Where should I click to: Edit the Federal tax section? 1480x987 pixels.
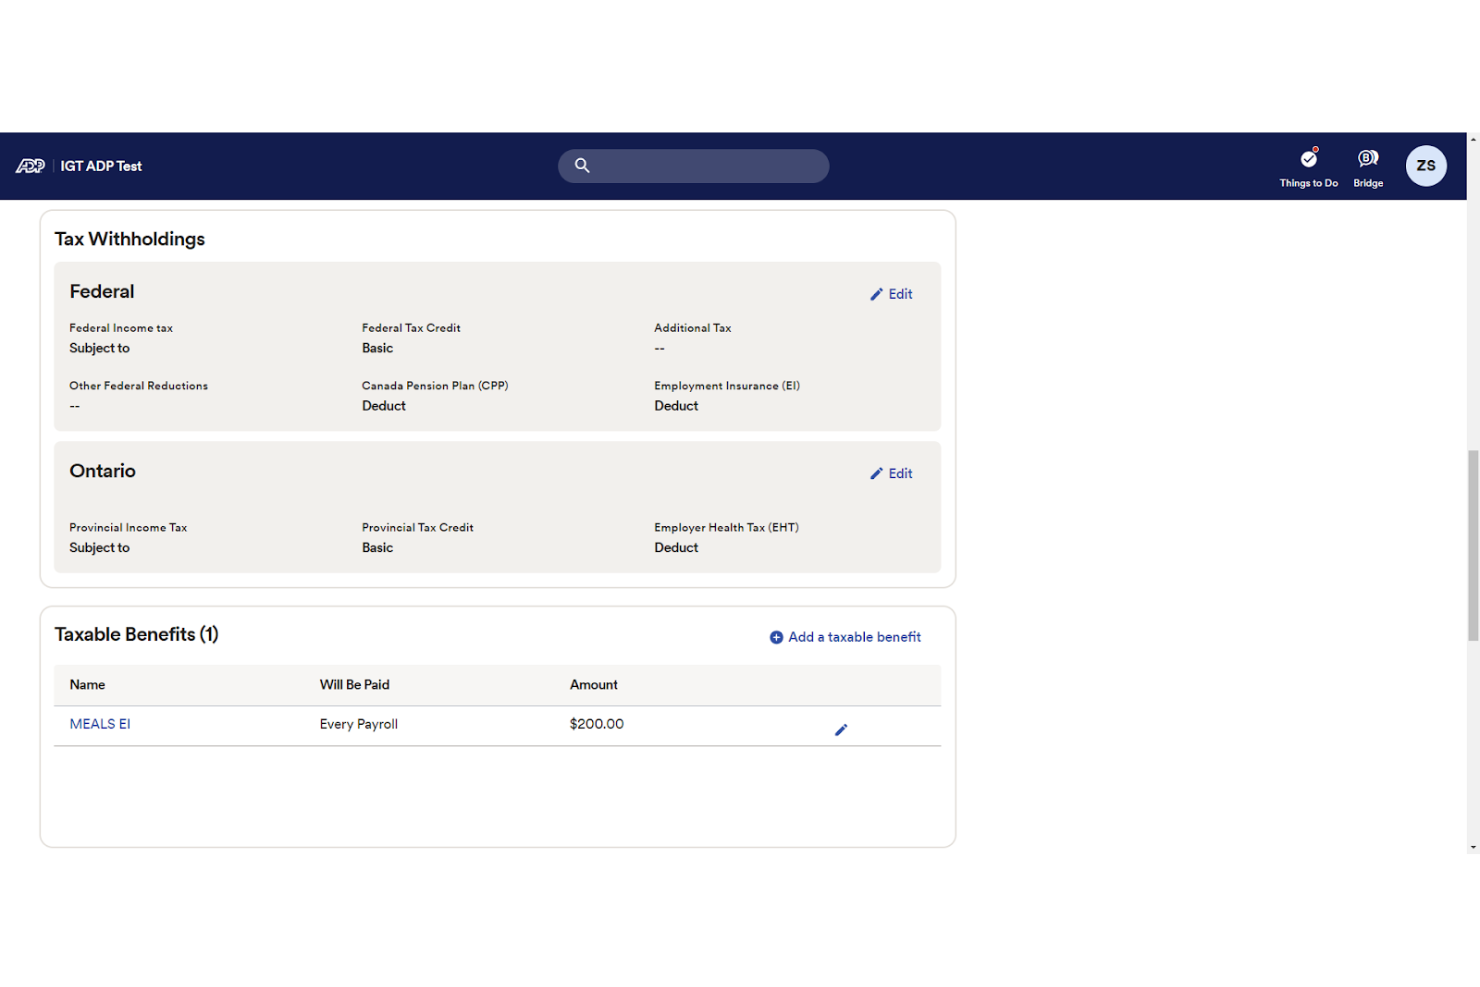(899, 293)
